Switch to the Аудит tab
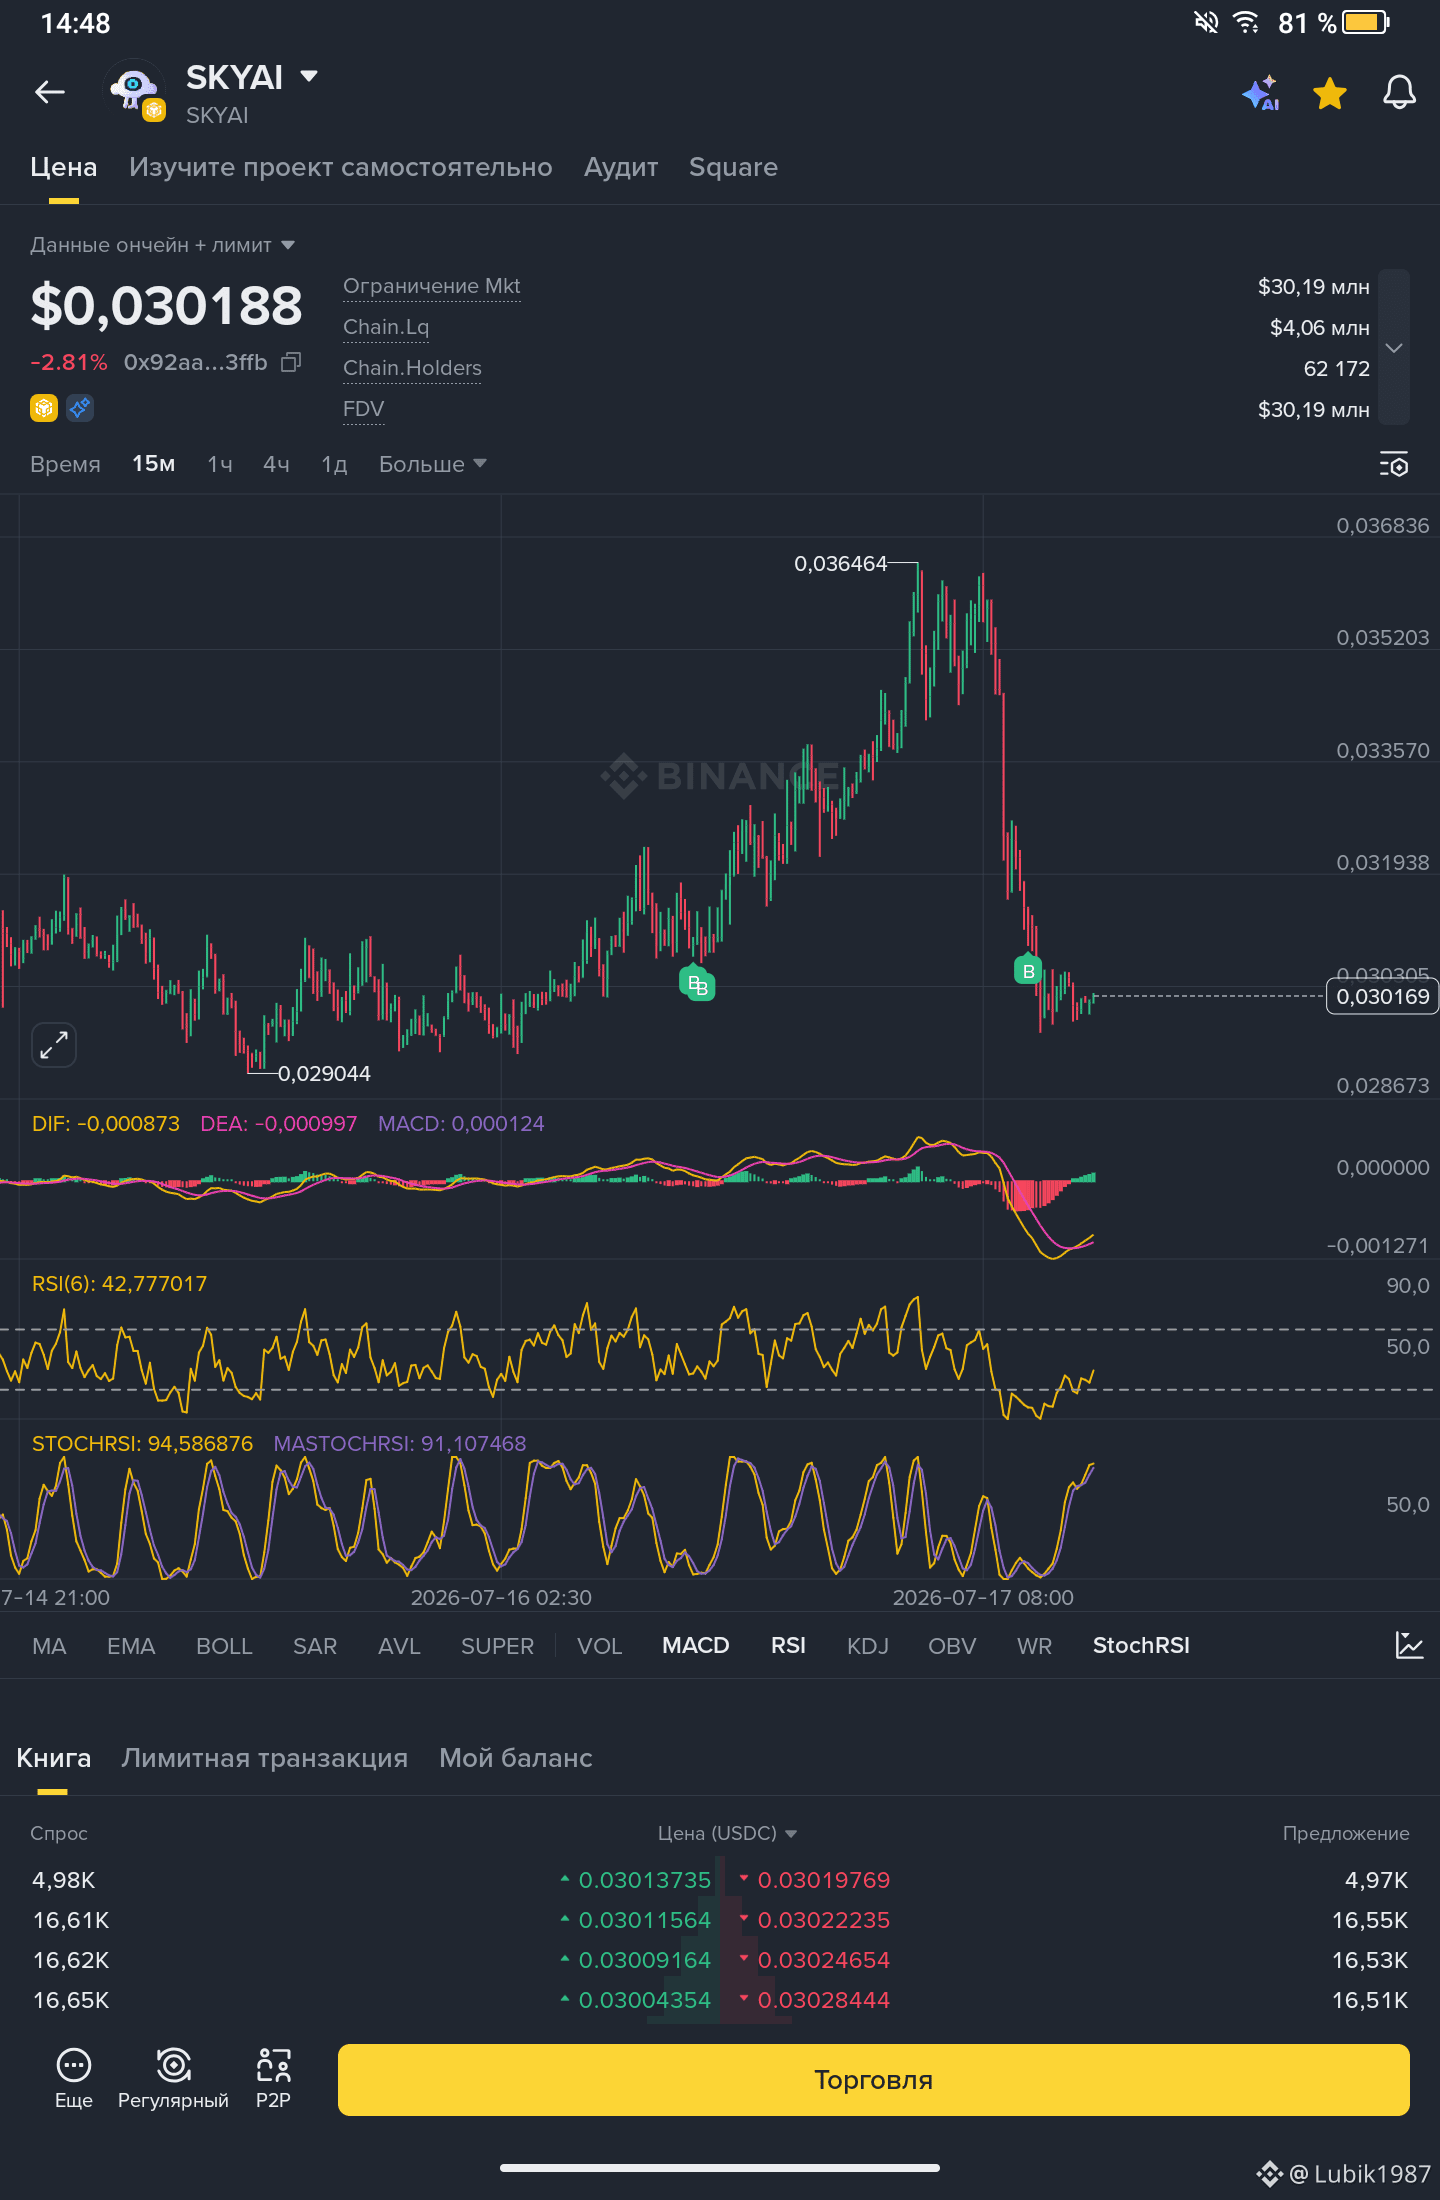The width and height of the screenshot is (1440, 2200). tap(621, 167)
